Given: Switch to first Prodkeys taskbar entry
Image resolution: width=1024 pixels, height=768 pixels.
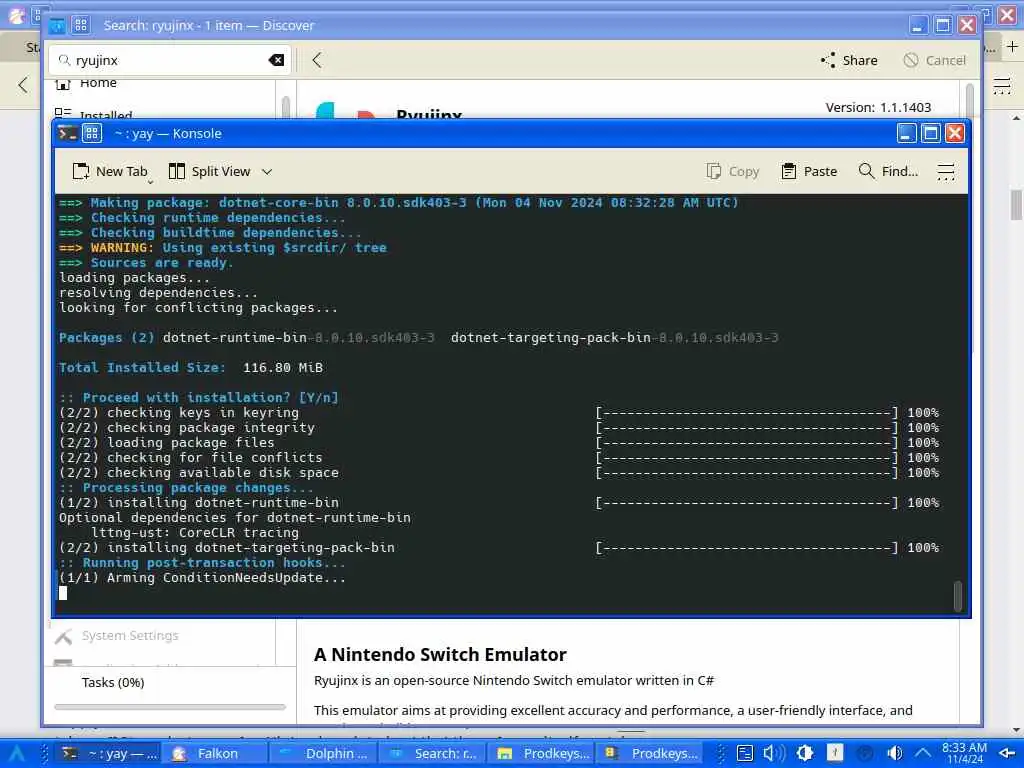Looking at the screenshot, I should point(541,754).
